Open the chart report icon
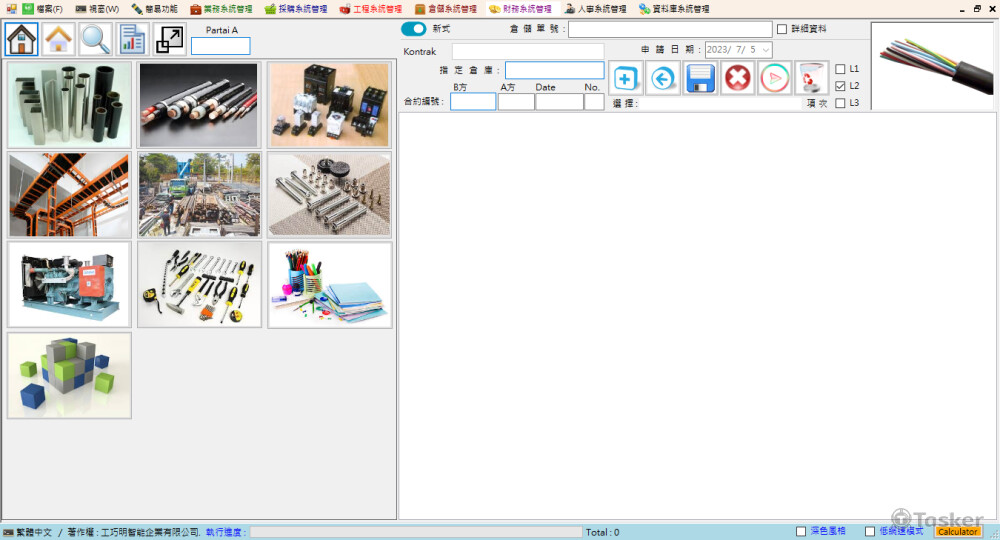Image resolution: width=1000 pixels, height=540 pixels. (133, 39)
